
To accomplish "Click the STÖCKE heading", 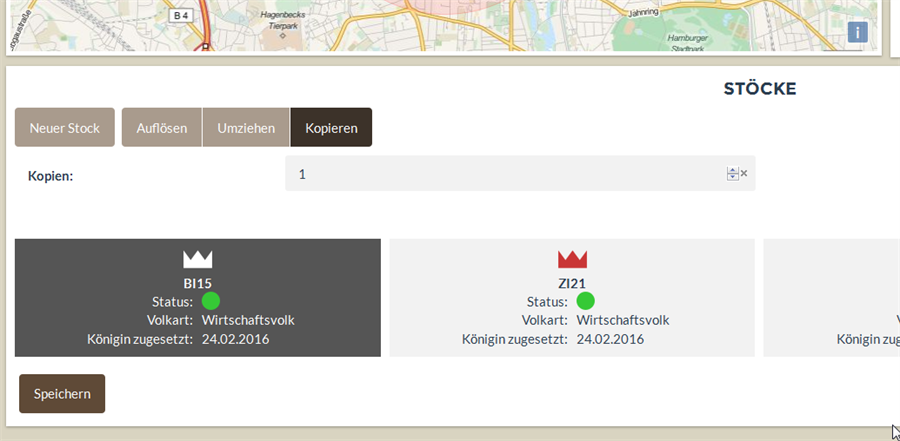I will tap(760, 89).
